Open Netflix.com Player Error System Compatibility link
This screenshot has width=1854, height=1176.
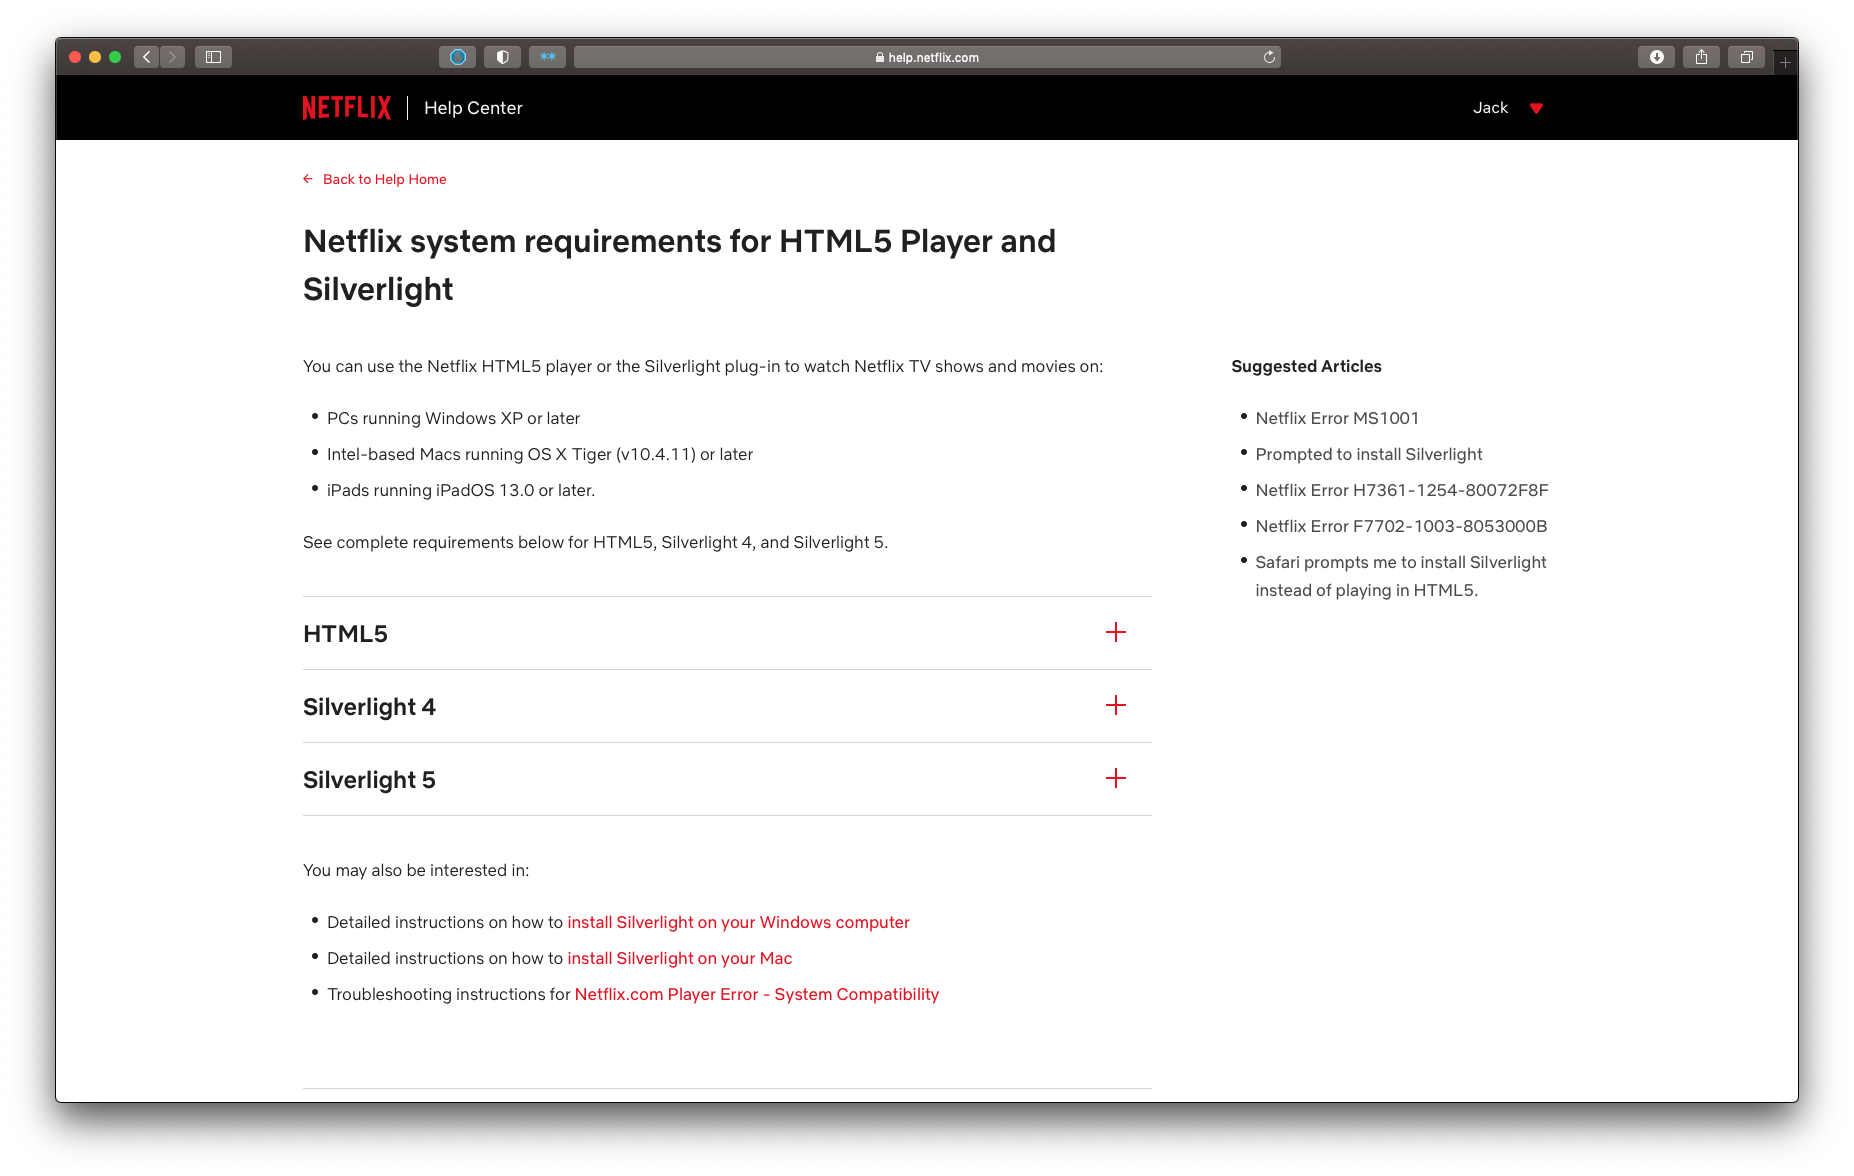[x=756, y=994]
